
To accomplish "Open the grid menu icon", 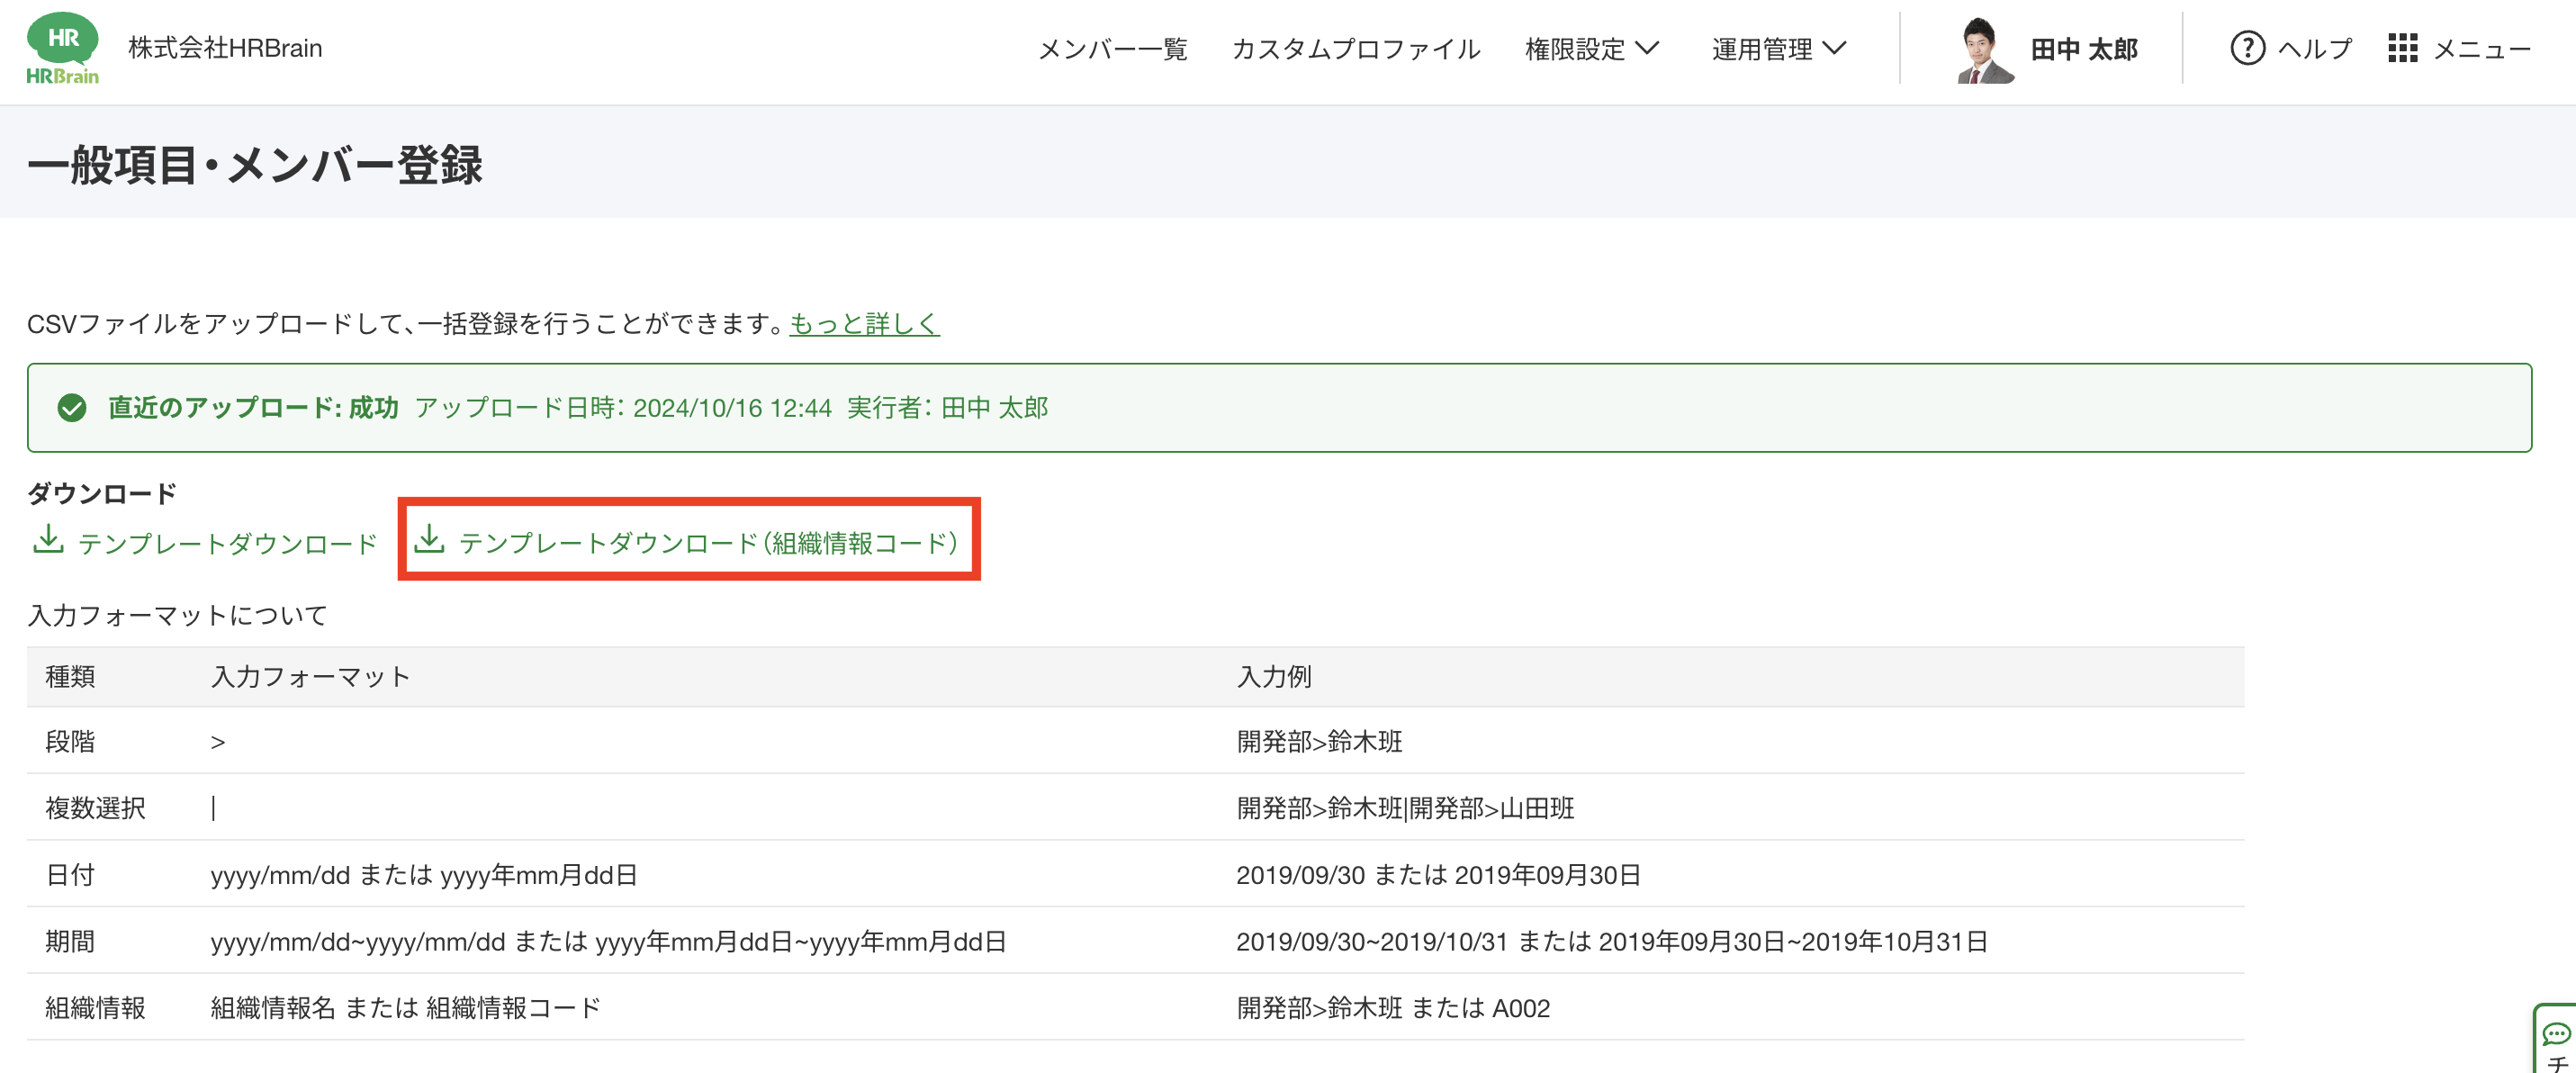I will point(2402,48).
